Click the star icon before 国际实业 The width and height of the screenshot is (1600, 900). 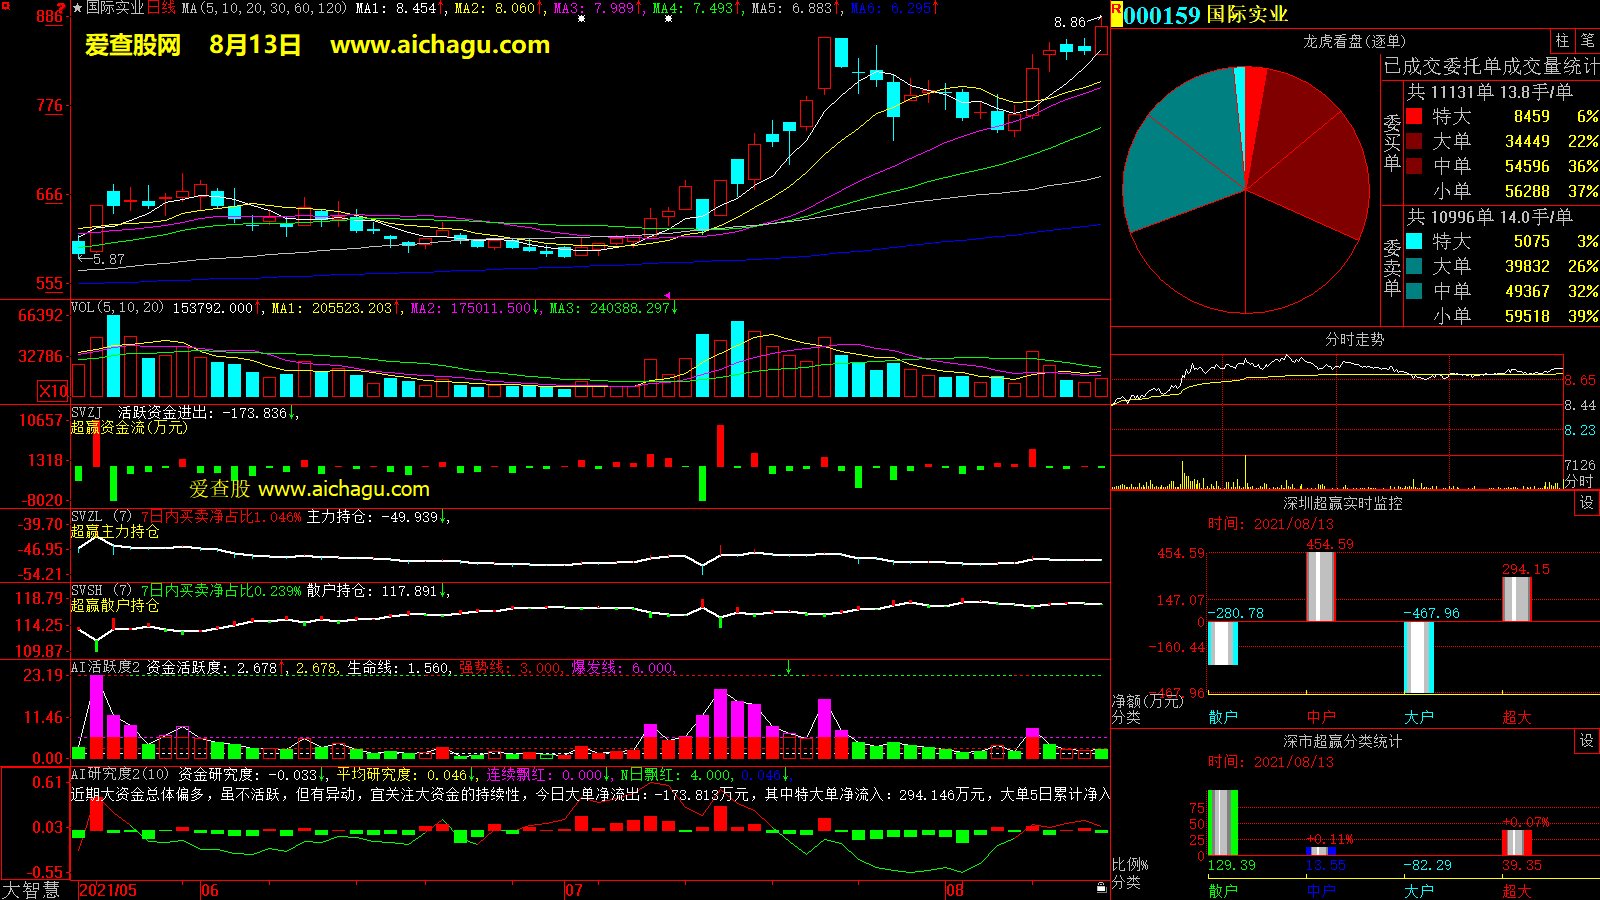click(x=77, y=8)
